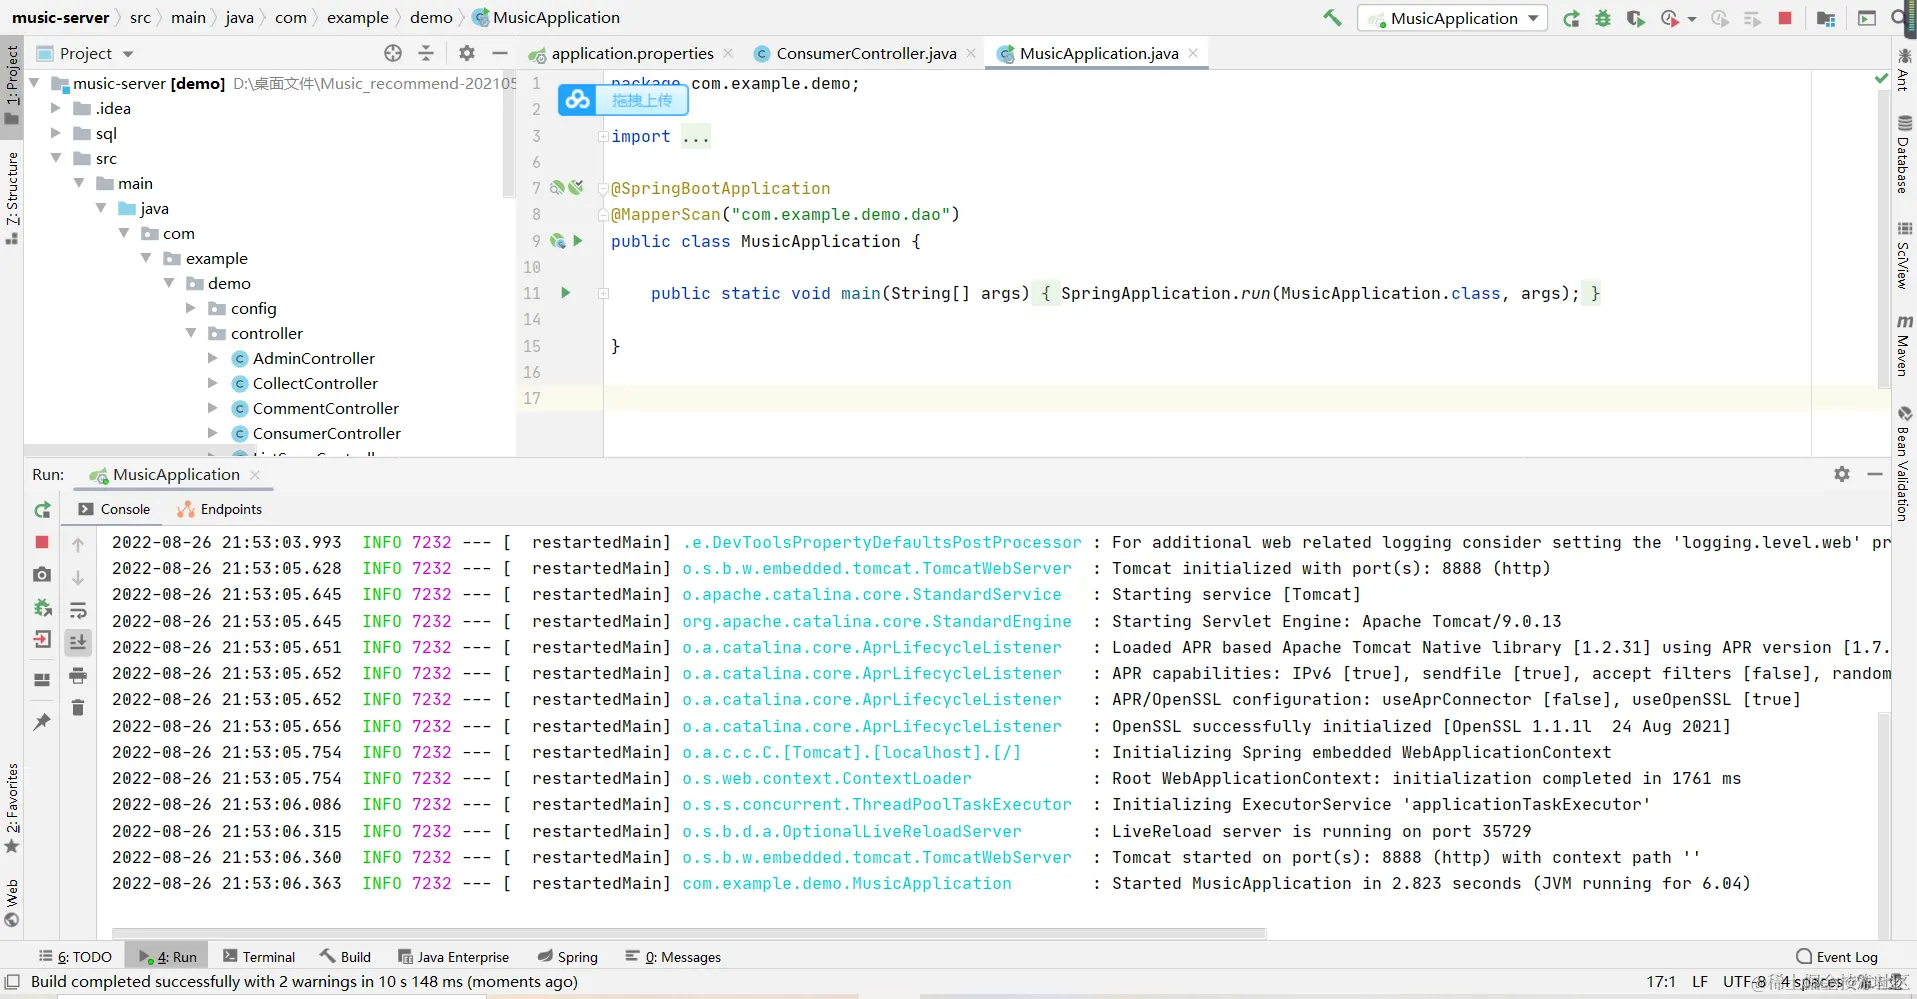Rerun MusicApplication from the top toolbar
1917x999 pixels.
click(1572, 18)
